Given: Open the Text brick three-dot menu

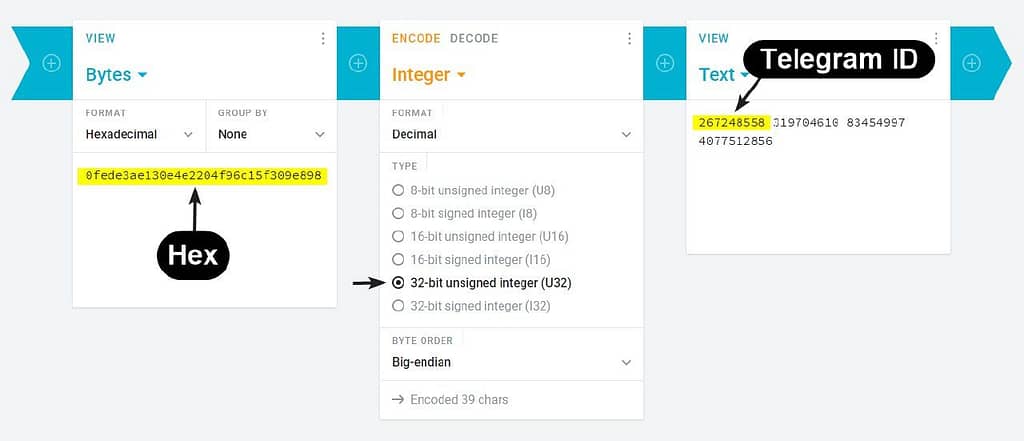Looking at the screenshot, I should (x=936, y=39).
